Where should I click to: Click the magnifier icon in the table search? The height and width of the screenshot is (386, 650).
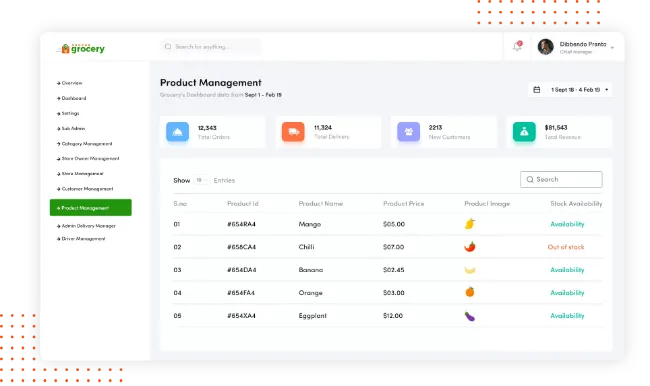click(530, 180)
